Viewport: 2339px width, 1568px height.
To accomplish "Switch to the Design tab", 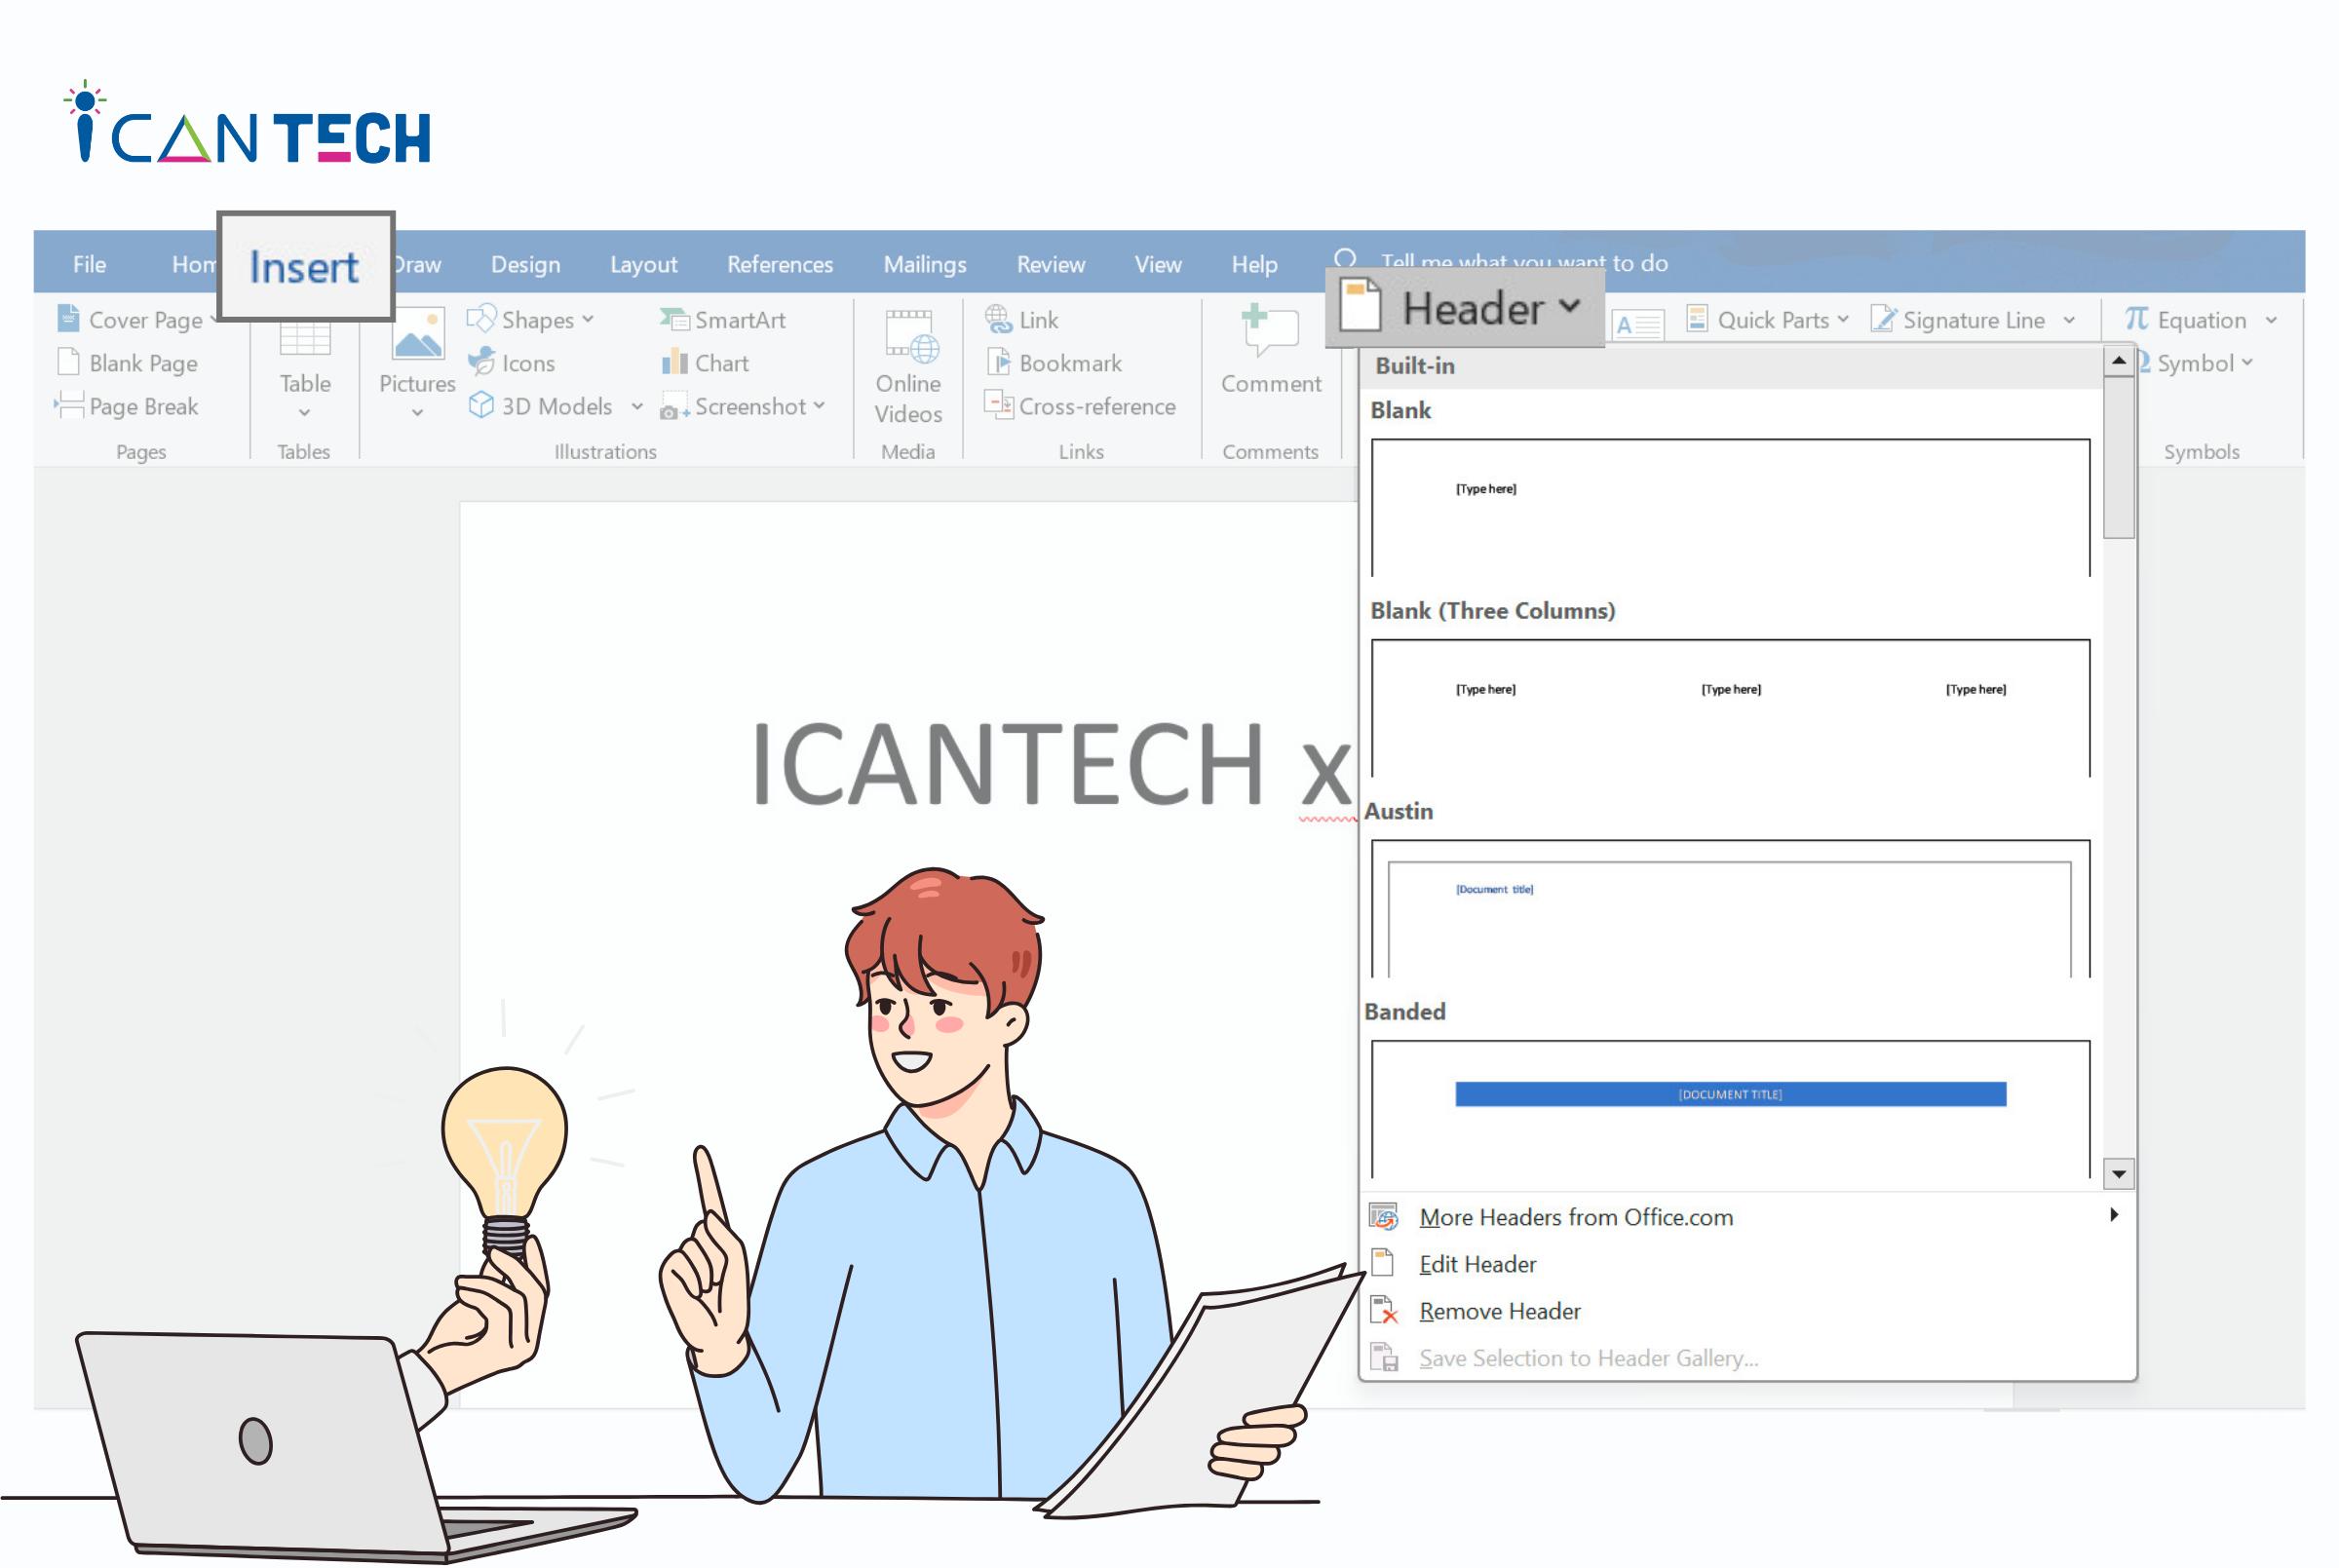I will [525, 264].
